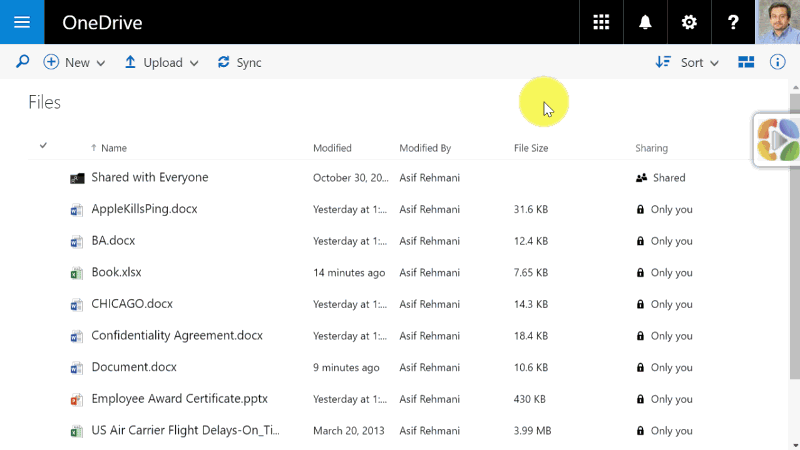Click Only you for Confidentiality Agreement.docx
Viewport: 800px width, 450px height.
pos(665,336)
